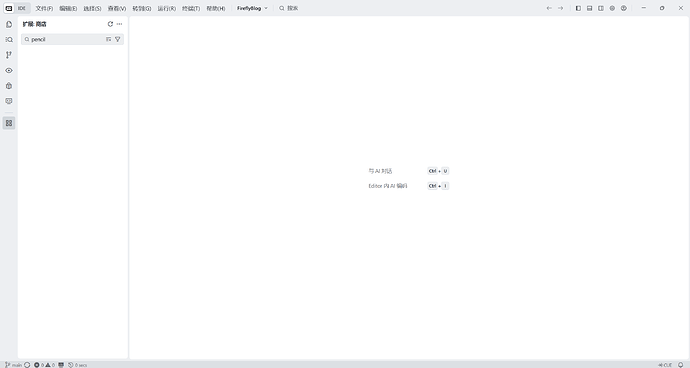Screen dimensions: 690x368
Task: Open the eye preview view in sidebar
Action: 9,70
